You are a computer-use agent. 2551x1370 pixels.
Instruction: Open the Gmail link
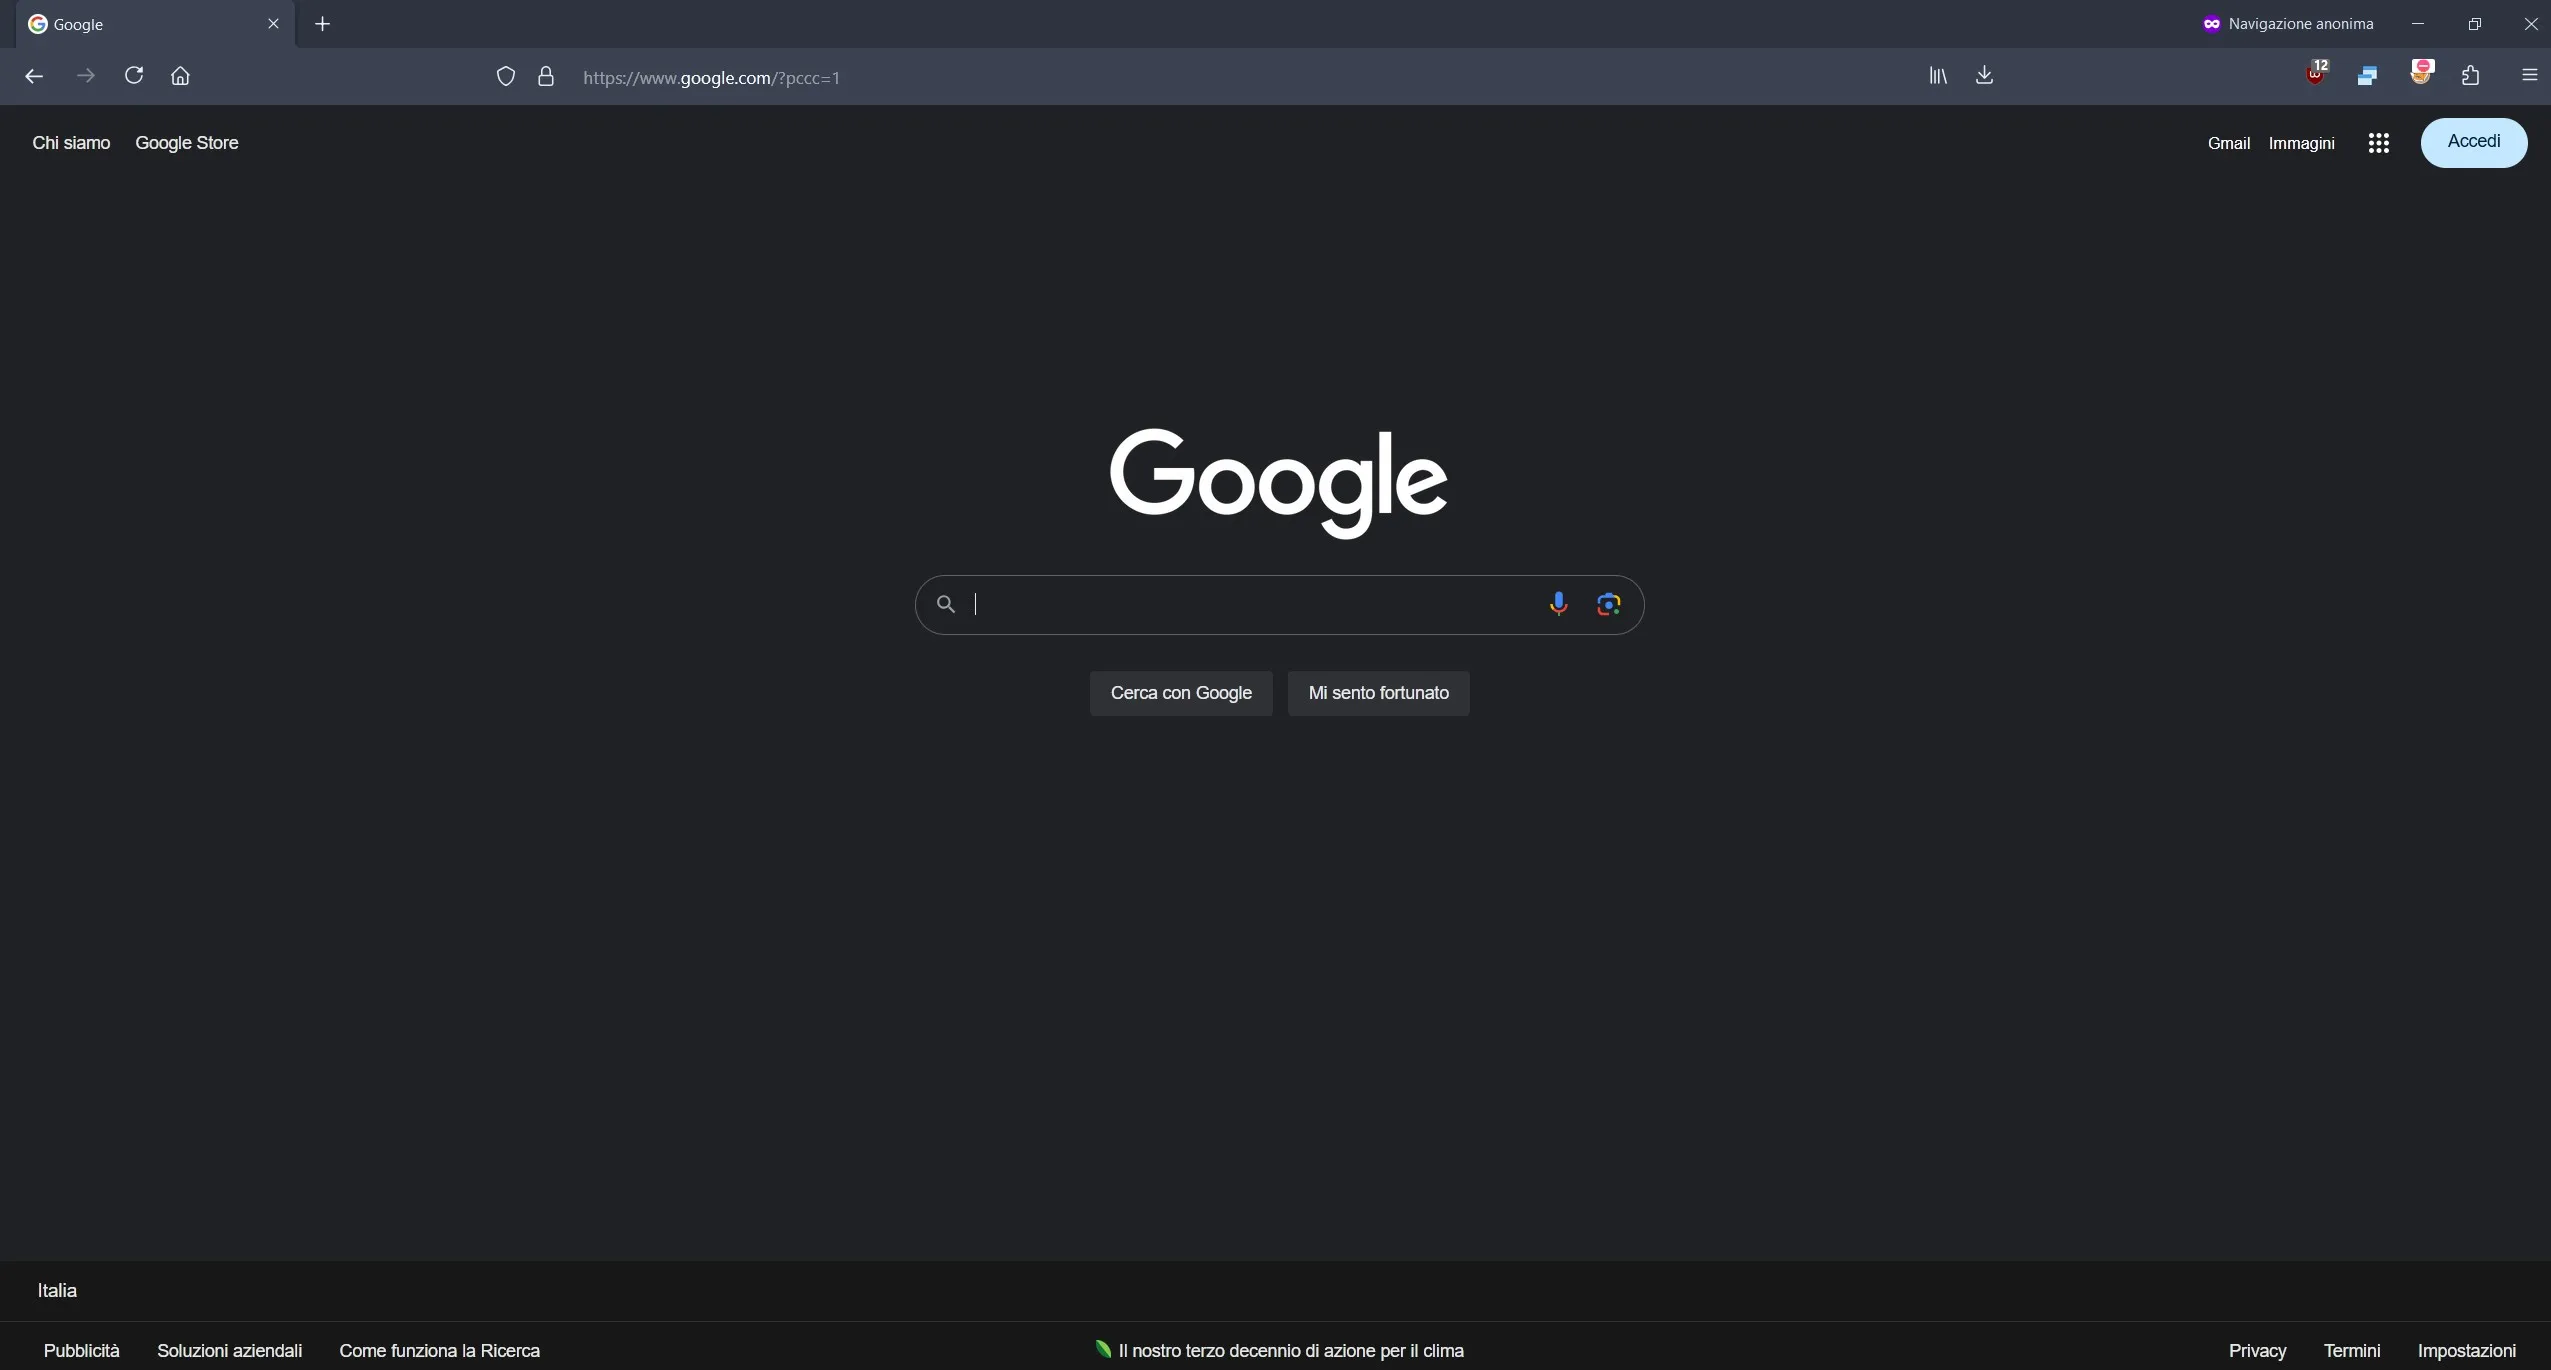point(2228,143)
